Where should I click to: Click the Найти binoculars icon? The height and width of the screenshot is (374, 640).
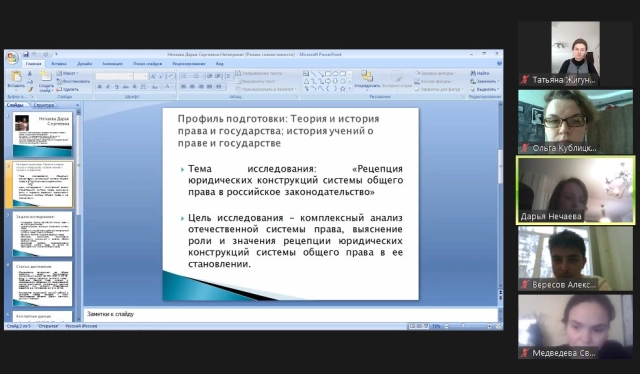[473, 73]
